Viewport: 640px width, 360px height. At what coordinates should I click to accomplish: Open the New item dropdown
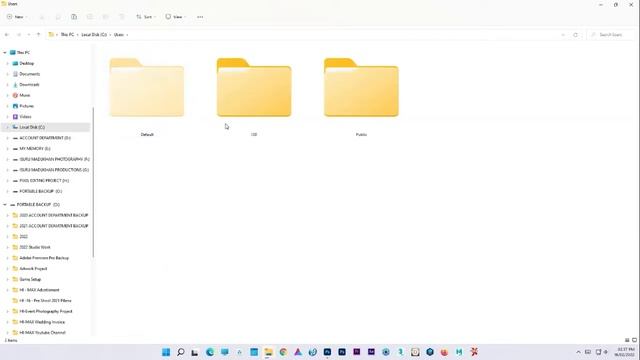[17, 17]
